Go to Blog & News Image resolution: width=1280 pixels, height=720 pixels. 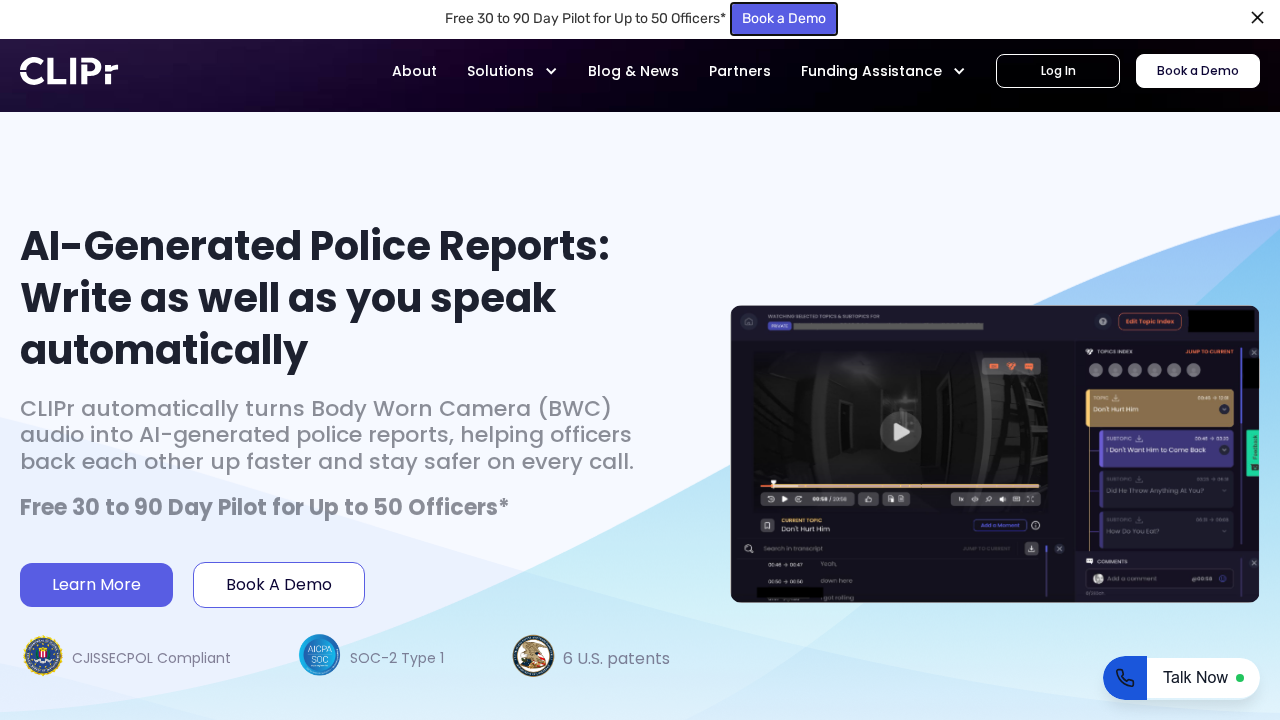click(x=633, y=71)
